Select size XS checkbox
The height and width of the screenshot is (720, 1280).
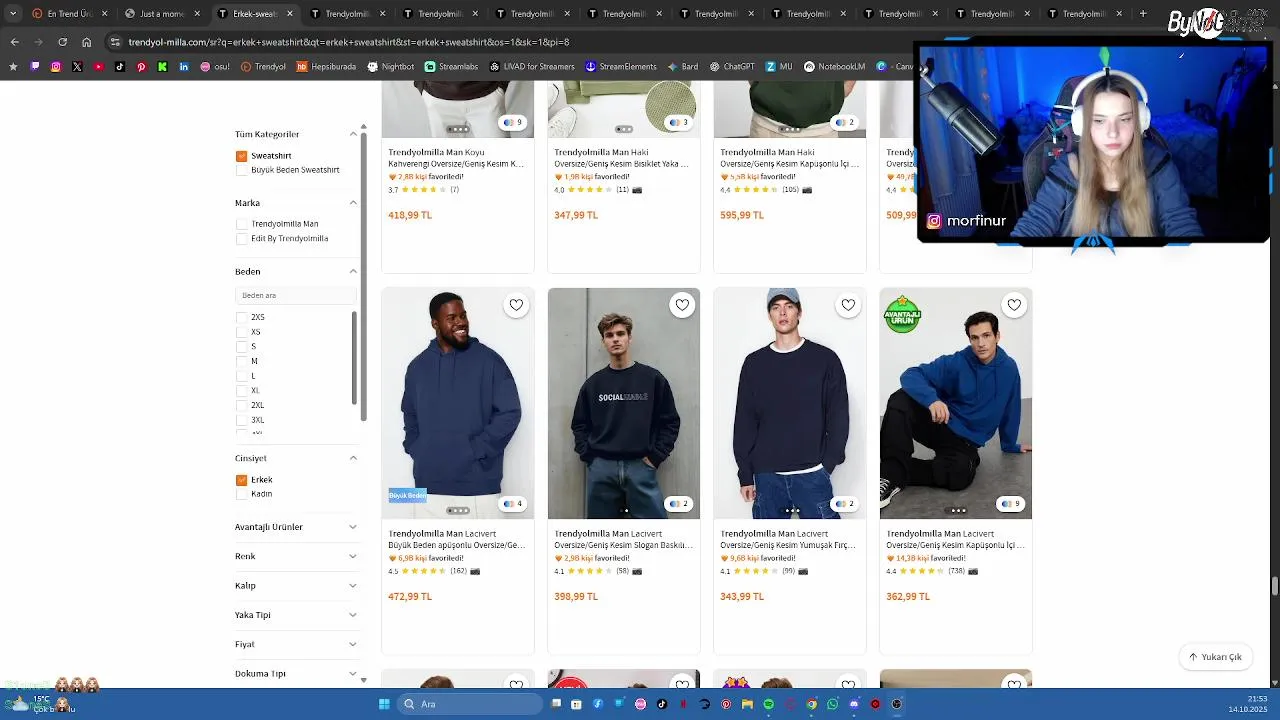pos(241,332)
